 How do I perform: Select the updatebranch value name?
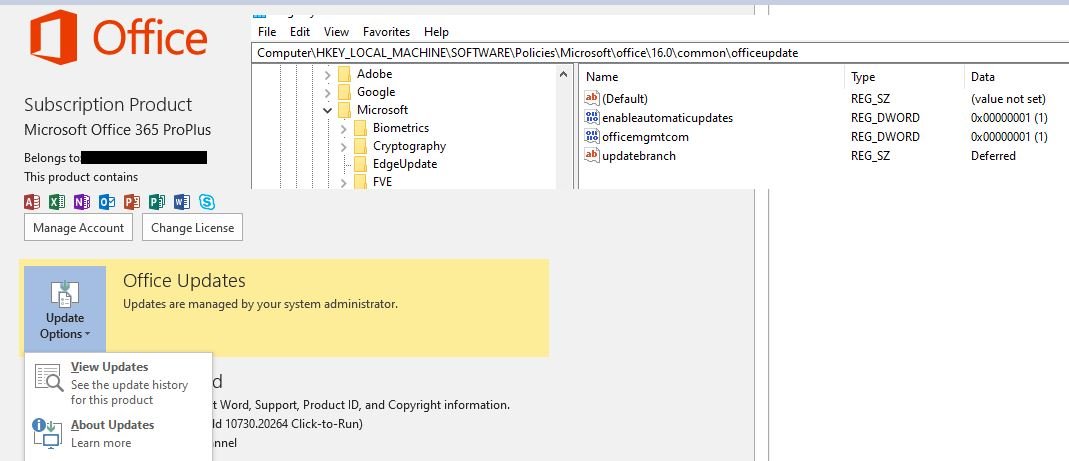639,156
